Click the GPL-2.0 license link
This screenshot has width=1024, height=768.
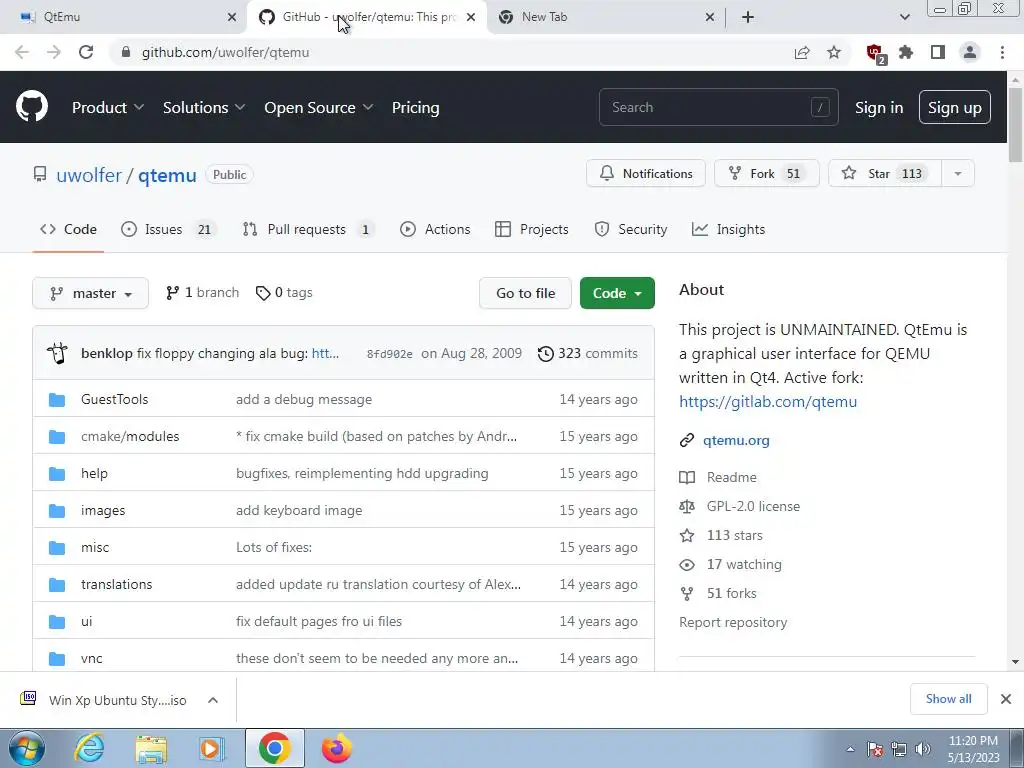tap(753, 506)
